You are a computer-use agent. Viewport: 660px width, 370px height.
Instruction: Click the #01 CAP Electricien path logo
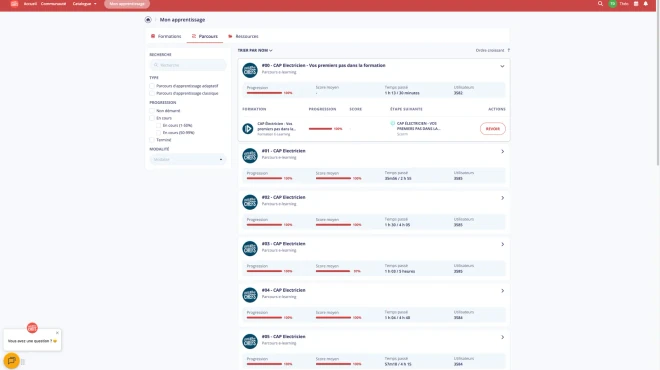250,156
